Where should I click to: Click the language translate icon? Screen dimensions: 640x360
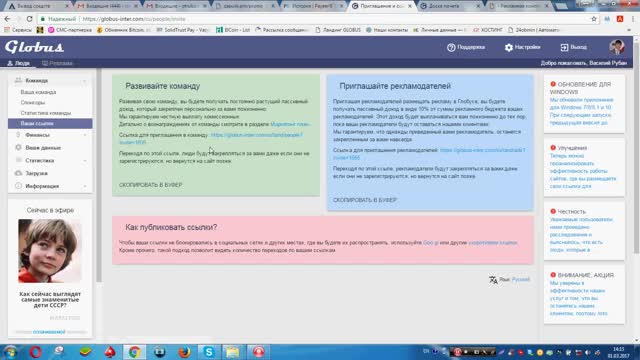coord(493,280)
